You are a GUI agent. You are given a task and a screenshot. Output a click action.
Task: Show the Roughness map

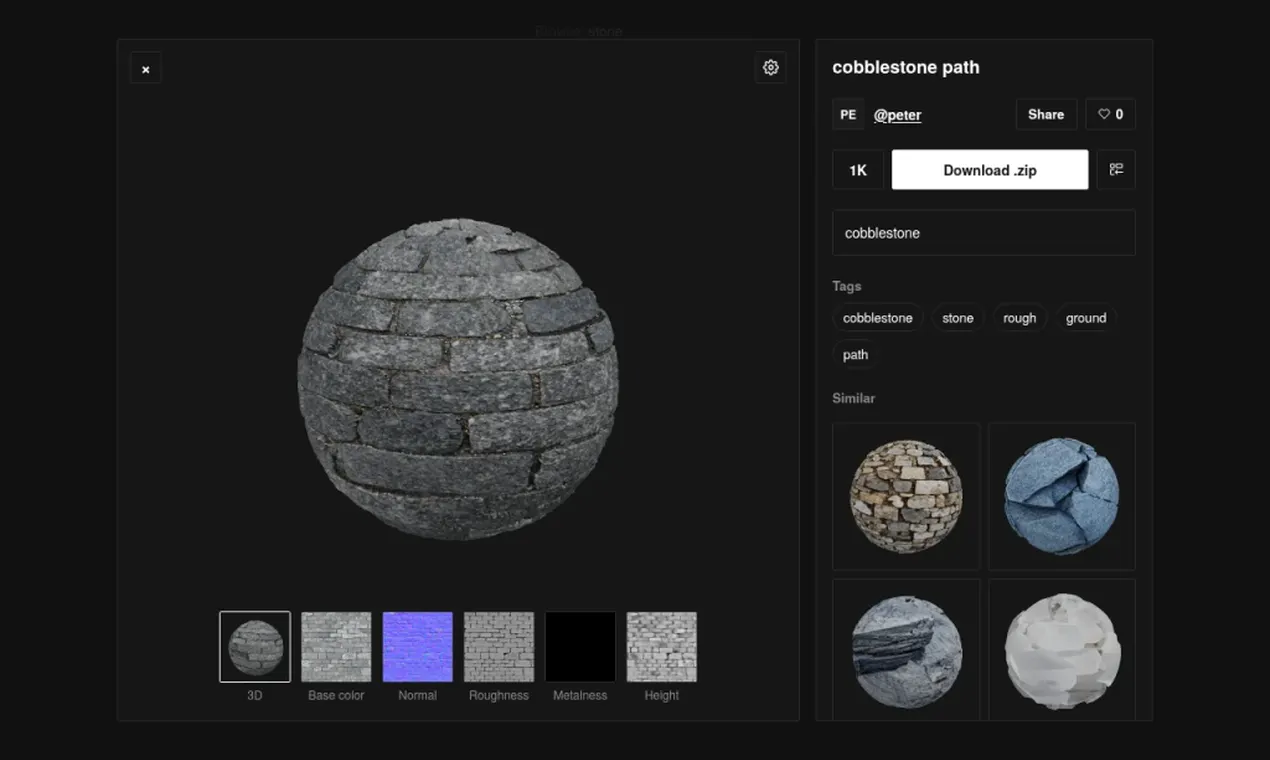click(x=499, y=647)
